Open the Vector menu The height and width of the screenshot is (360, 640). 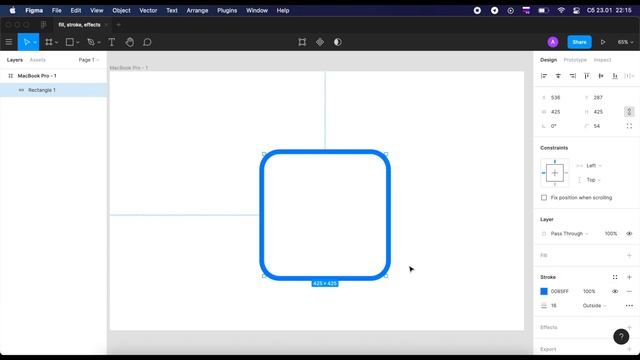click(148, 11)
